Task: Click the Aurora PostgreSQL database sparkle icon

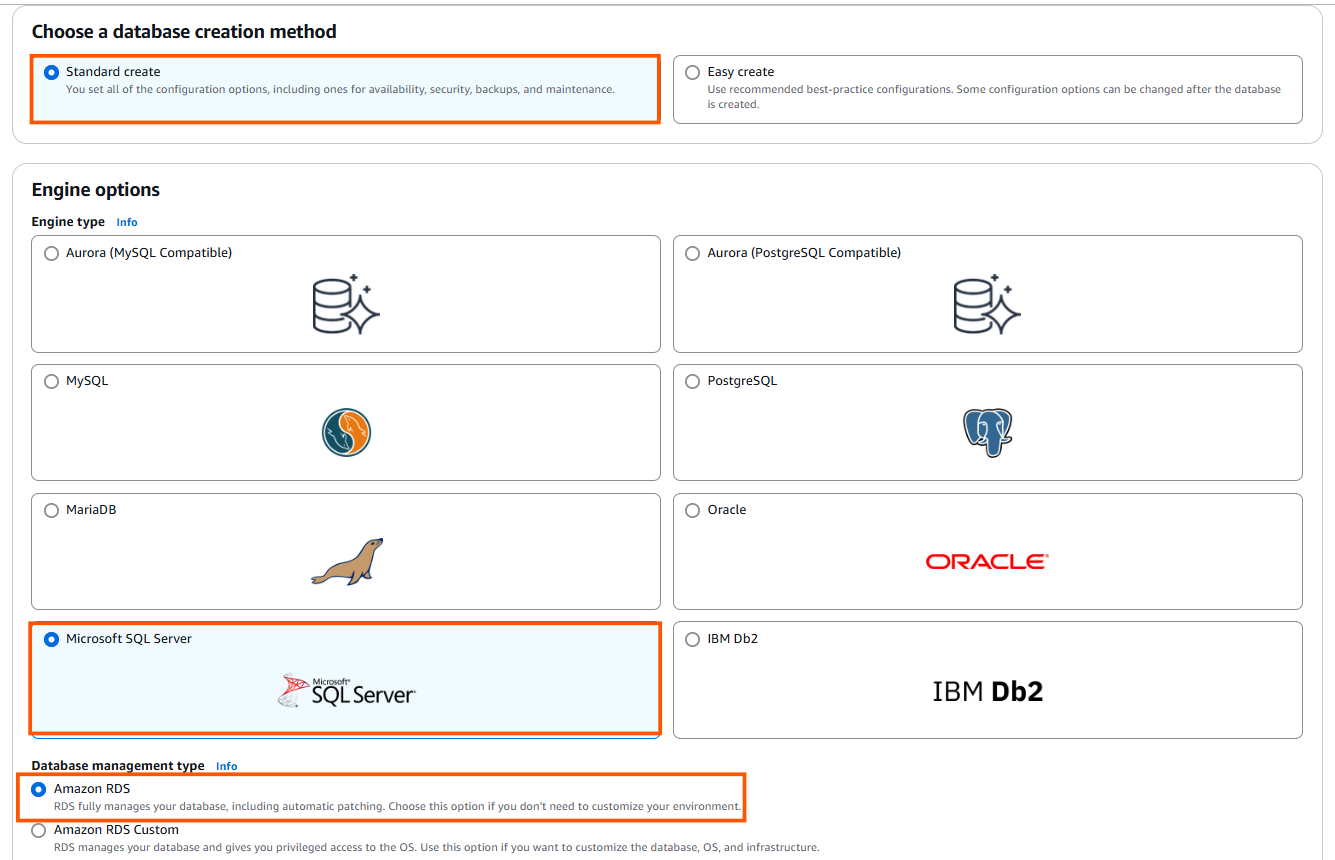Action: point(987,304)
